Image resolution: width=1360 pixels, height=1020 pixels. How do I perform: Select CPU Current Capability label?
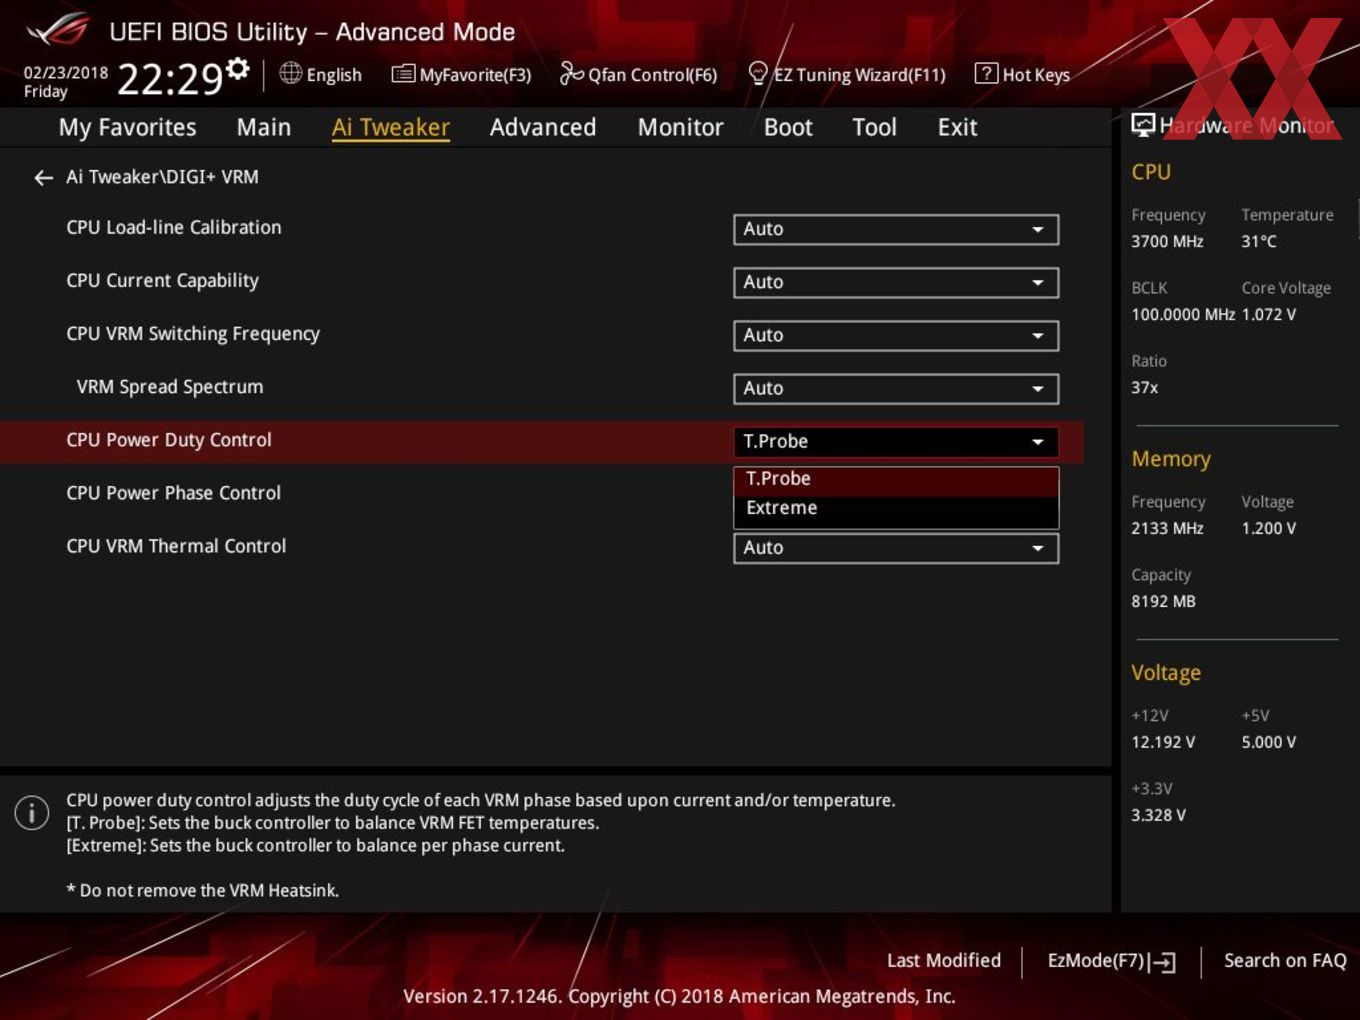[162, 281]
